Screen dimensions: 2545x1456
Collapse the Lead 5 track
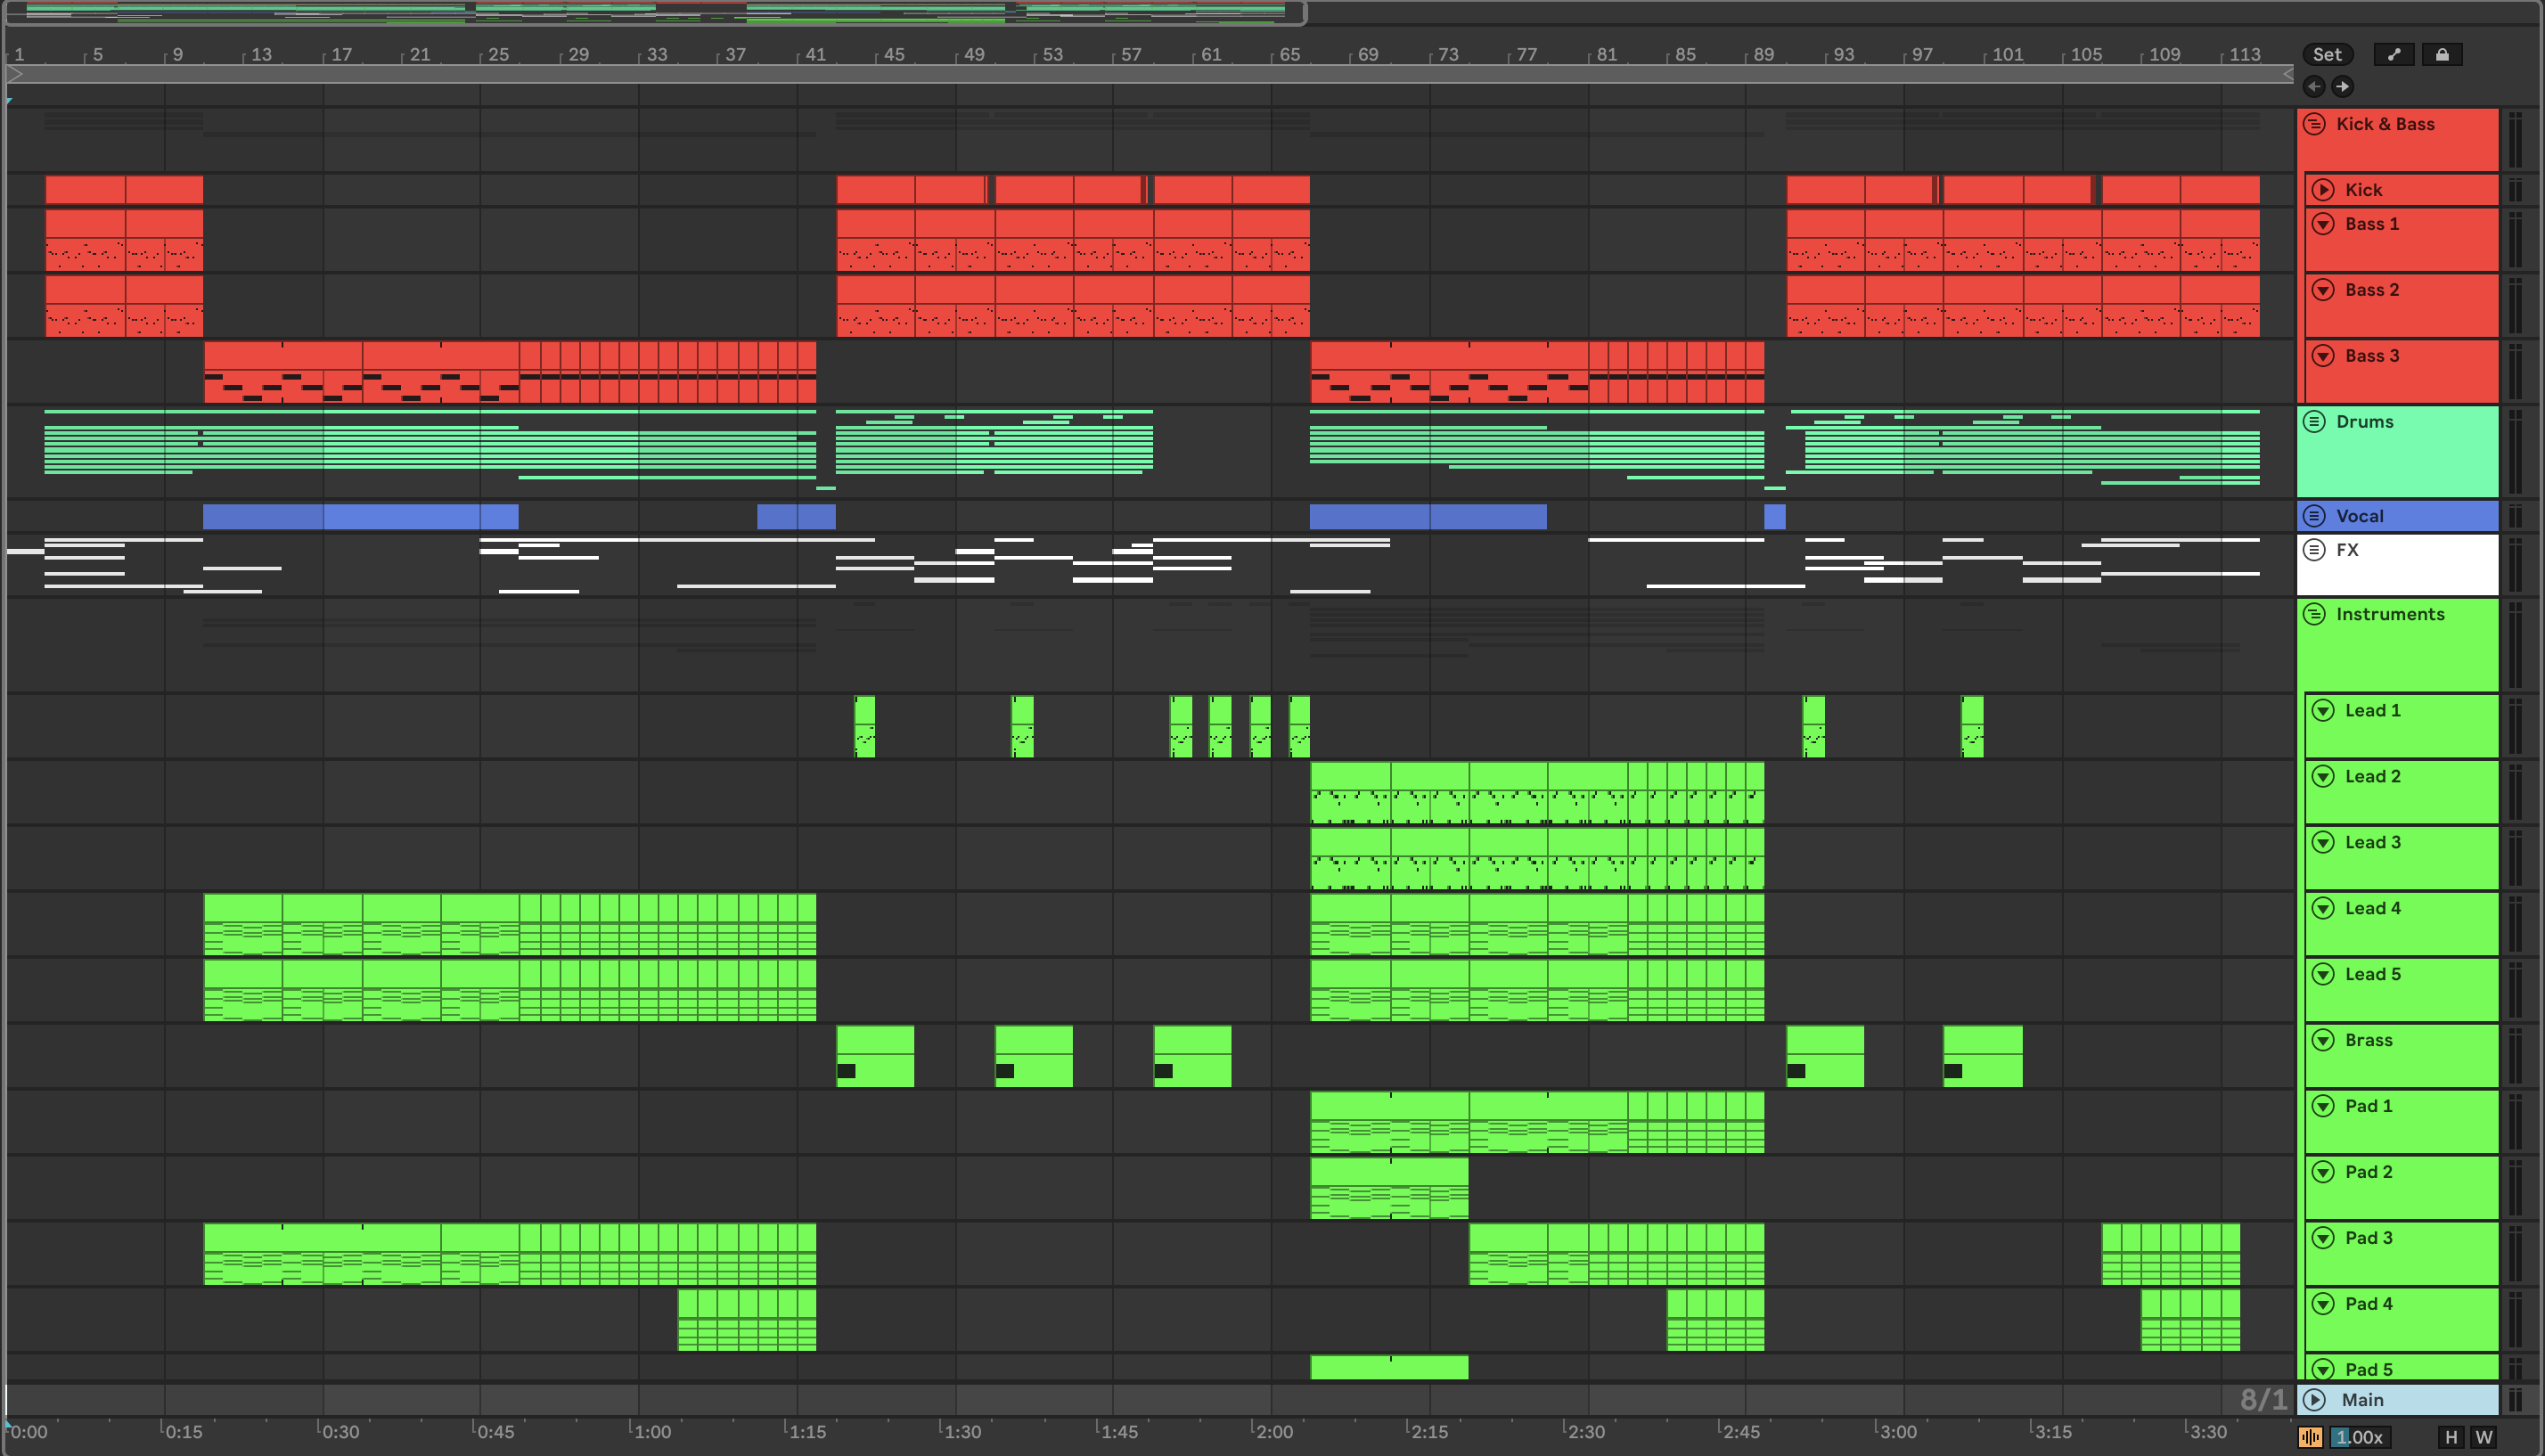[2324, 974]
